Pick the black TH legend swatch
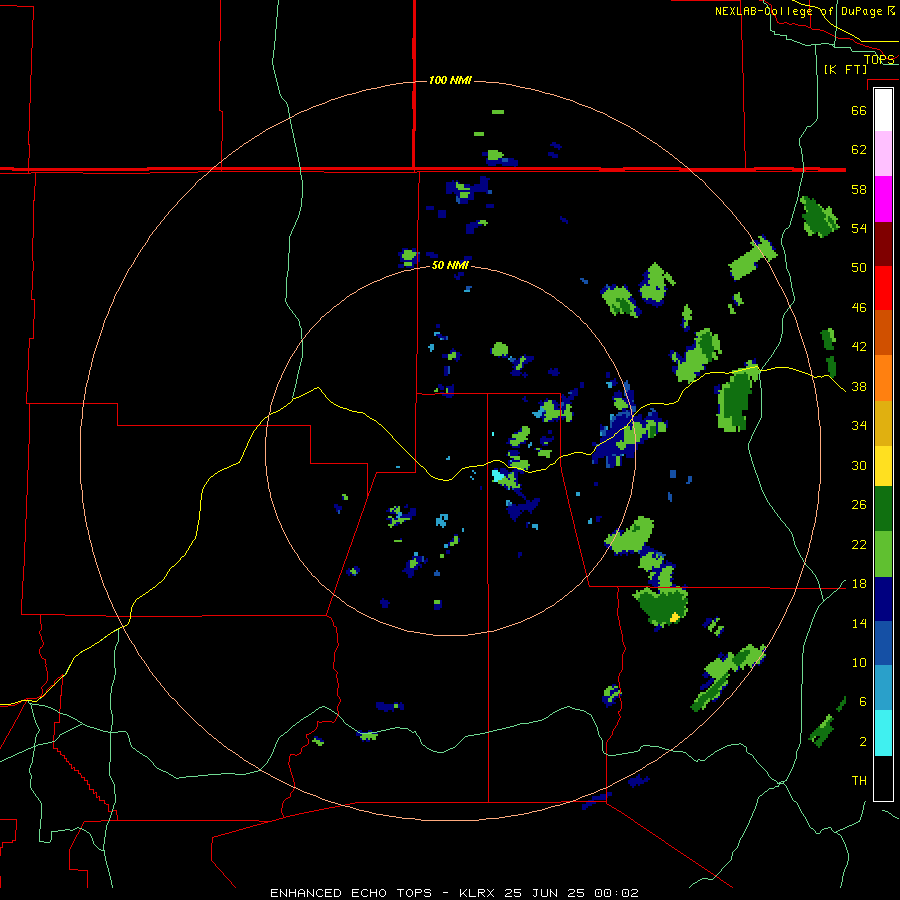The image size is (900, 900). pyautogui.click(x=883, y=778)
